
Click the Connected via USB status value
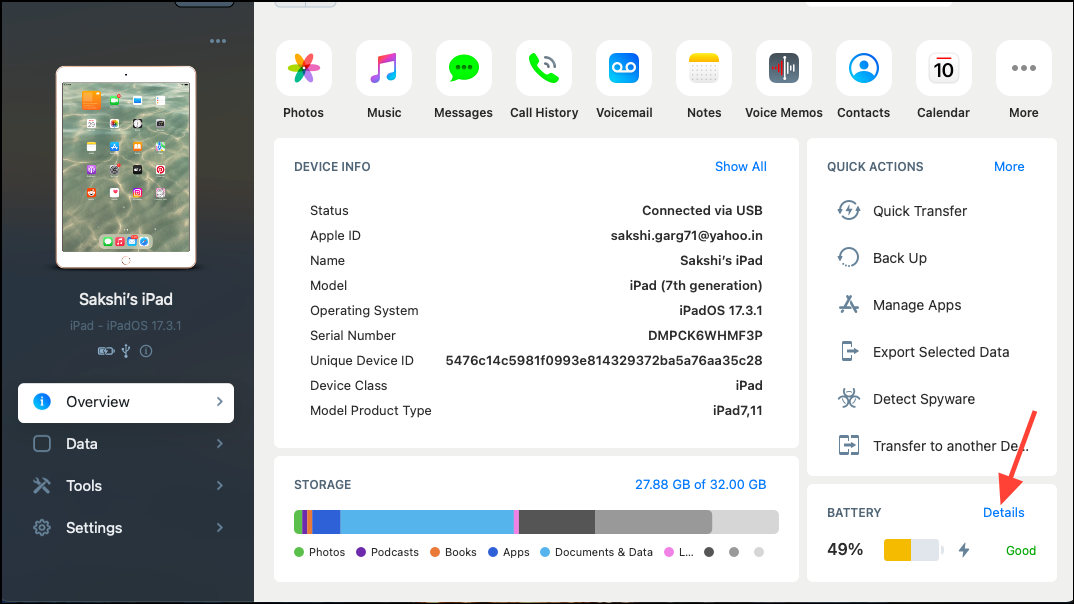[702, 210]
